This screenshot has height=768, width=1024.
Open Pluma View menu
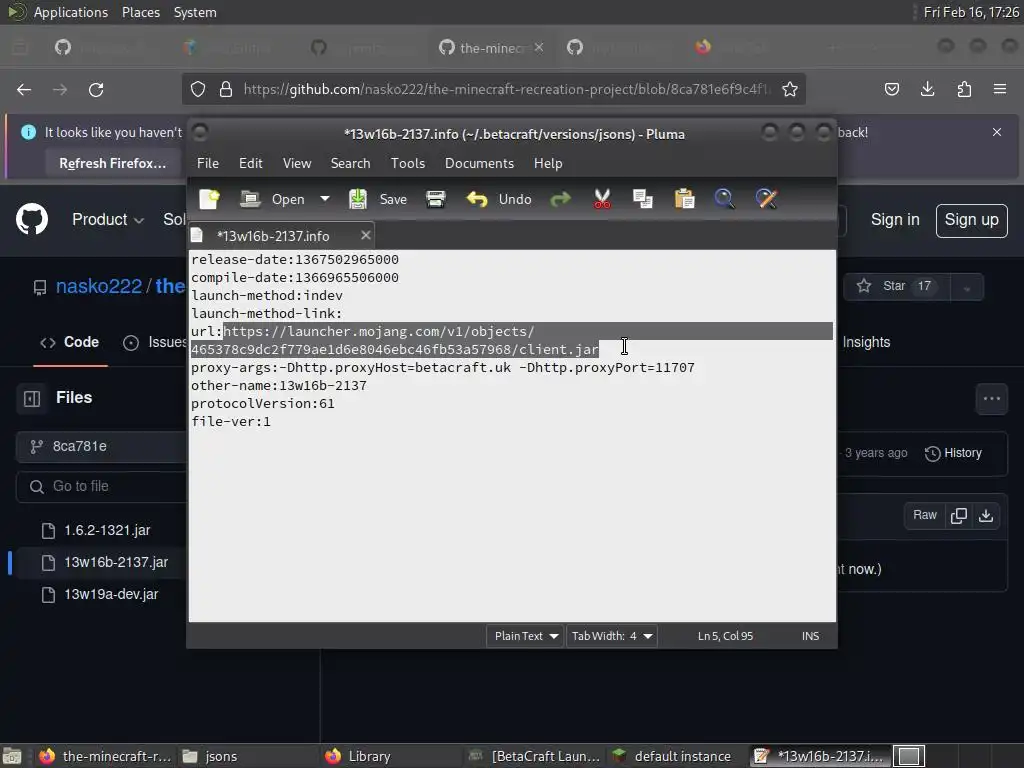click(296, 163)
